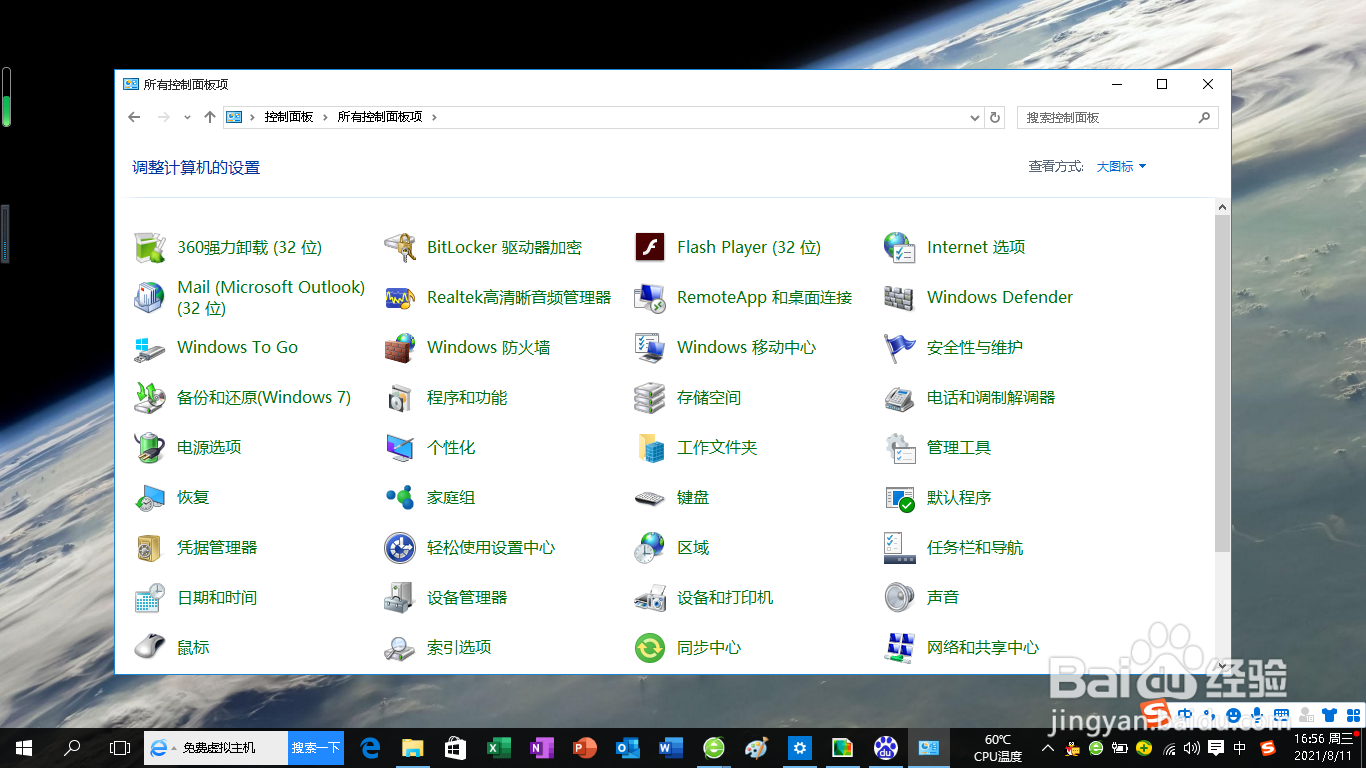The width and height of the screenshot is (1366, 768).
Task: Click the taskbar clock showing 16:56
Action: coord(1323,747)
